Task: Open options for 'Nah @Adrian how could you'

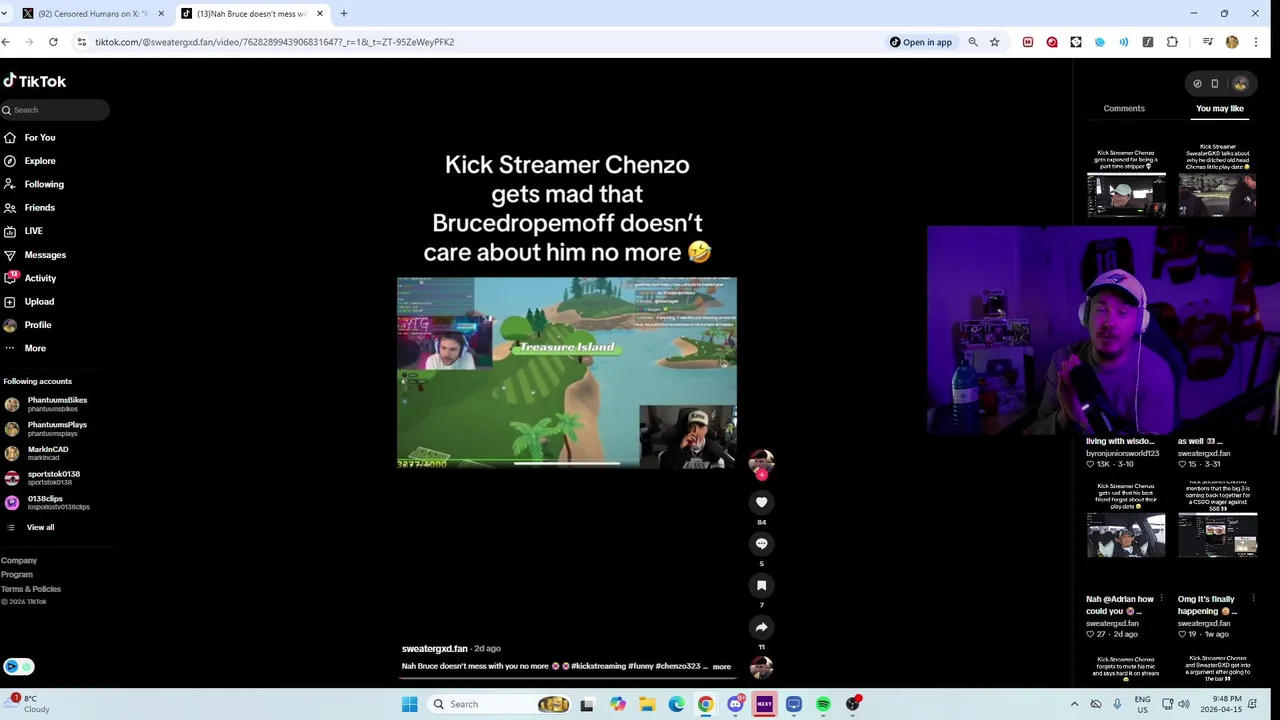Action: [x=1161, y=599]
